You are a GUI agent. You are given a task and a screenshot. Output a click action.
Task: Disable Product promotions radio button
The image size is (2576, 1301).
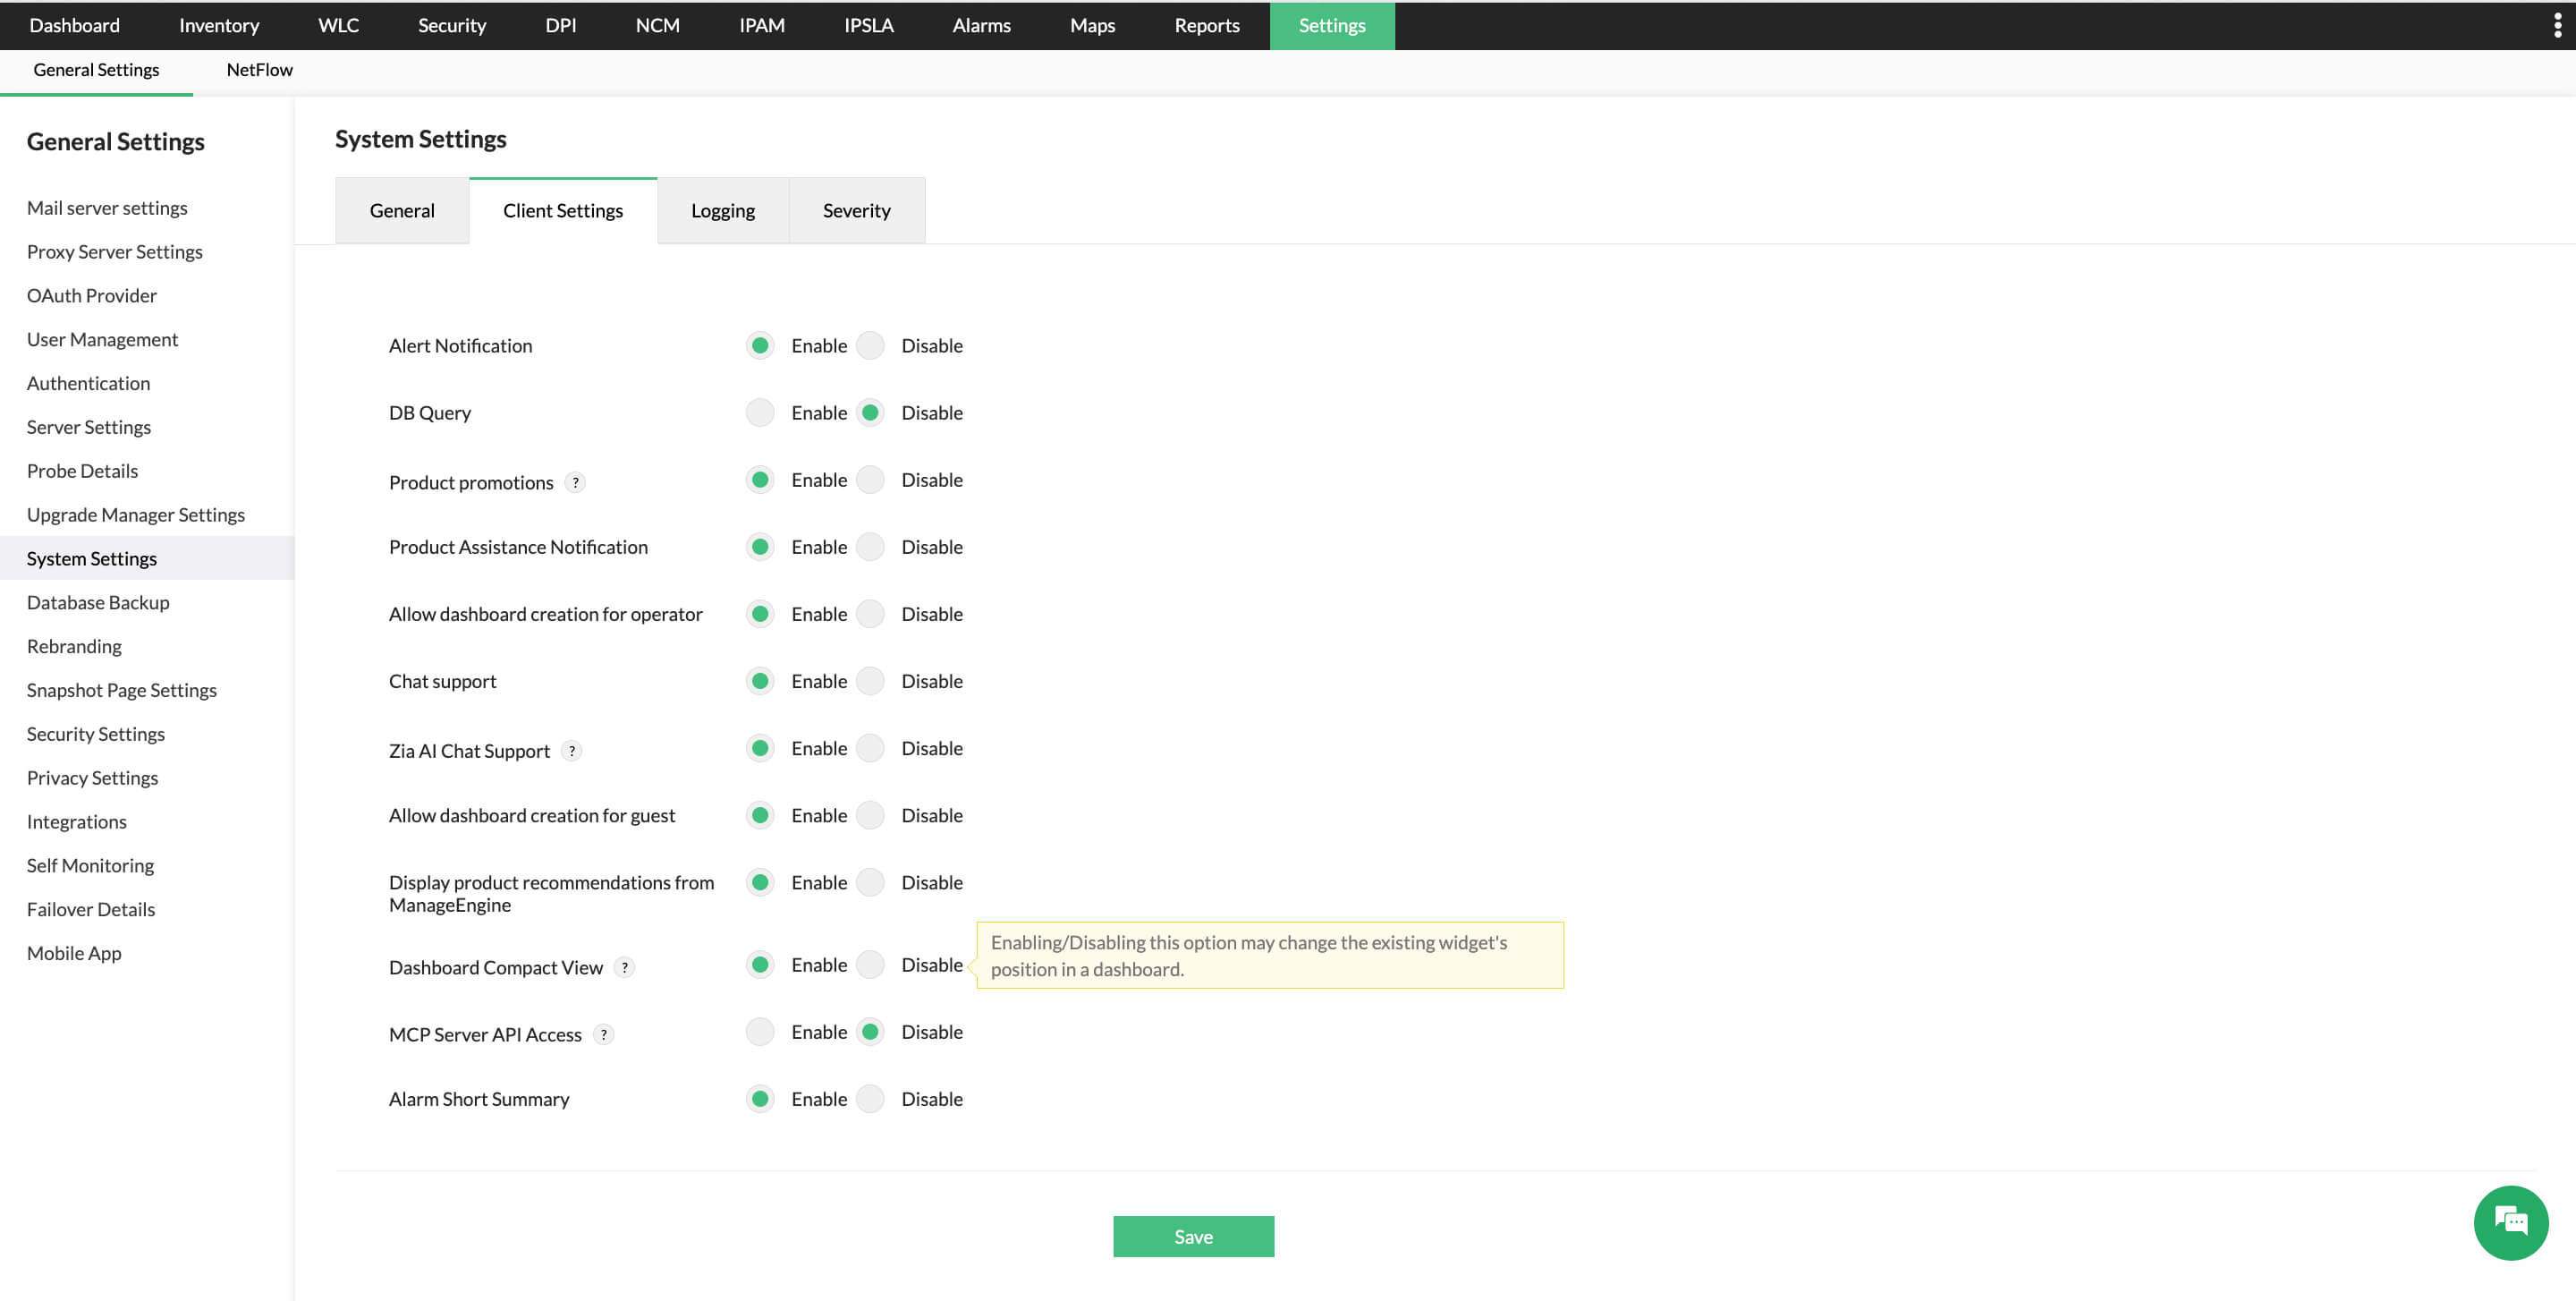point(870,480)
